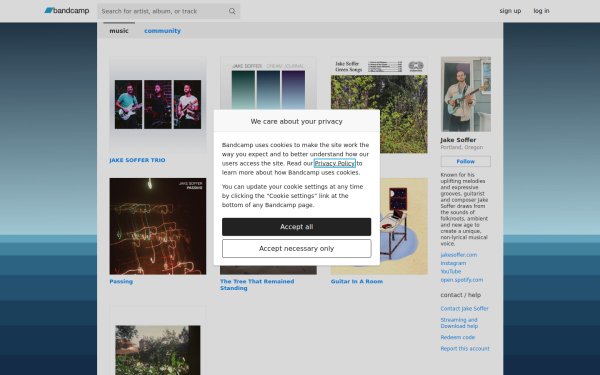Open the YouTube link

pos(451,271)
